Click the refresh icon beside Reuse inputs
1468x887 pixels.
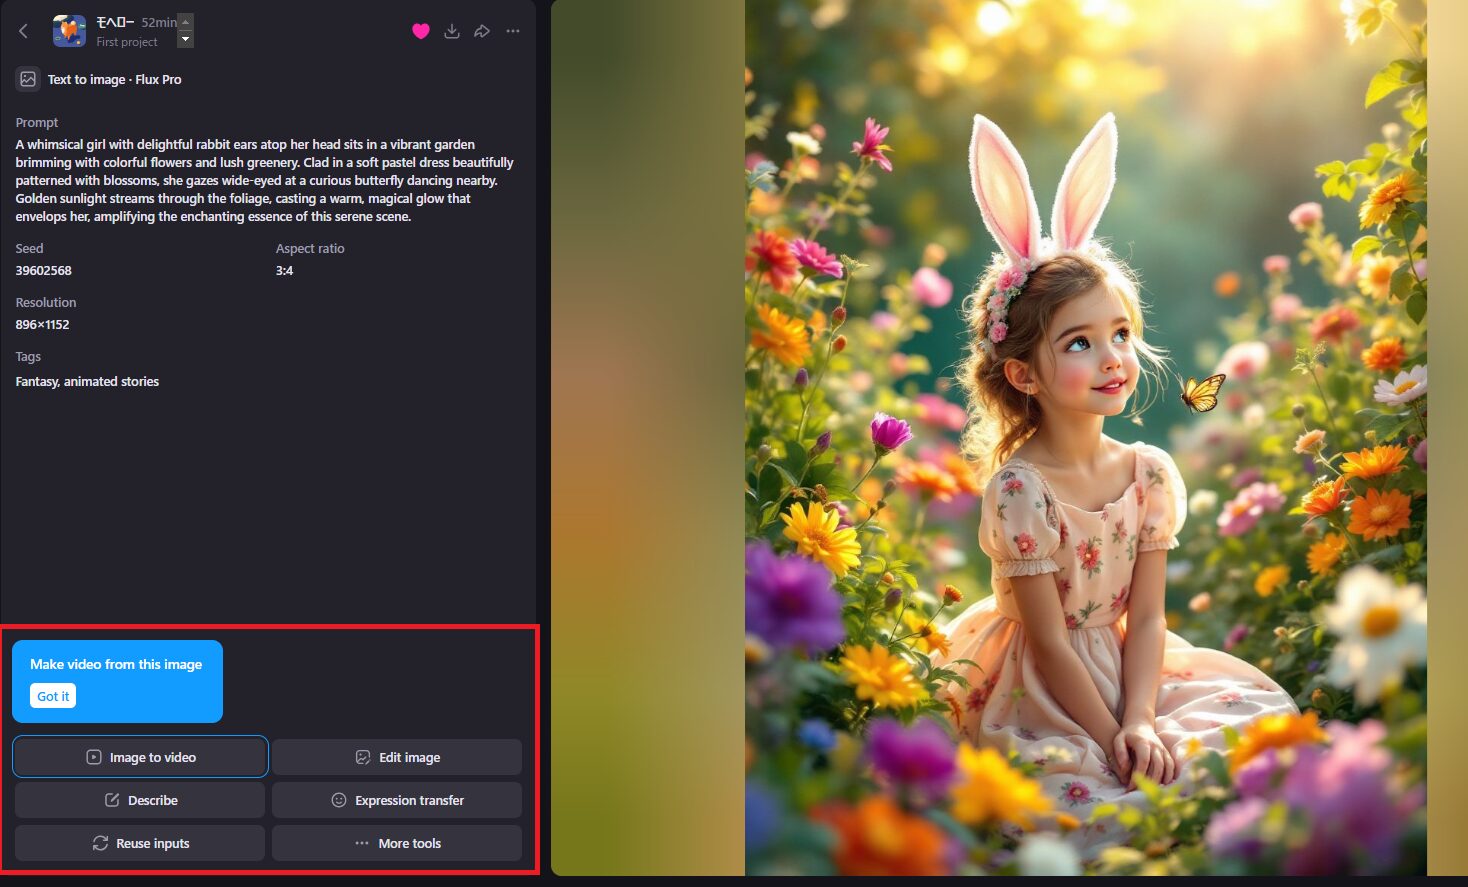pyautogui.click(x=99, y=843)
